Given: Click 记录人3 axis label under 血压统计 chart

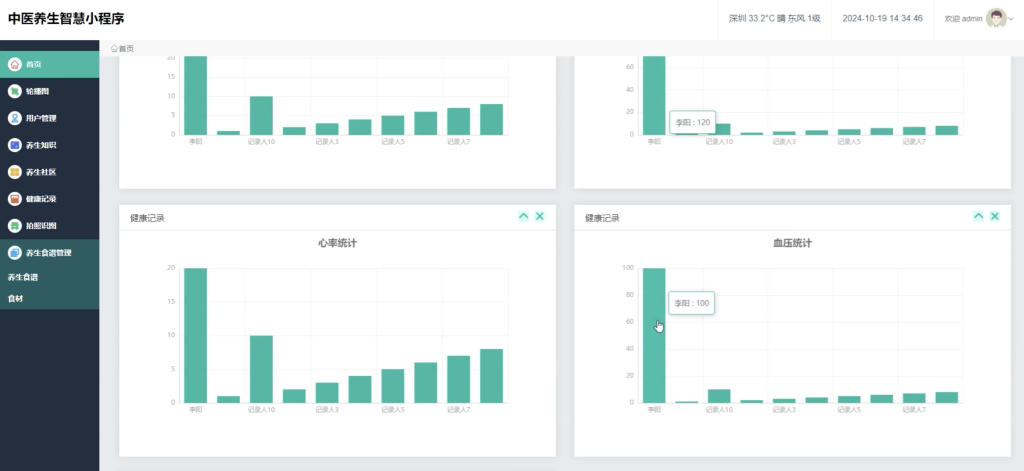Looking at the screenshot, I should click(x=784, y=410).
